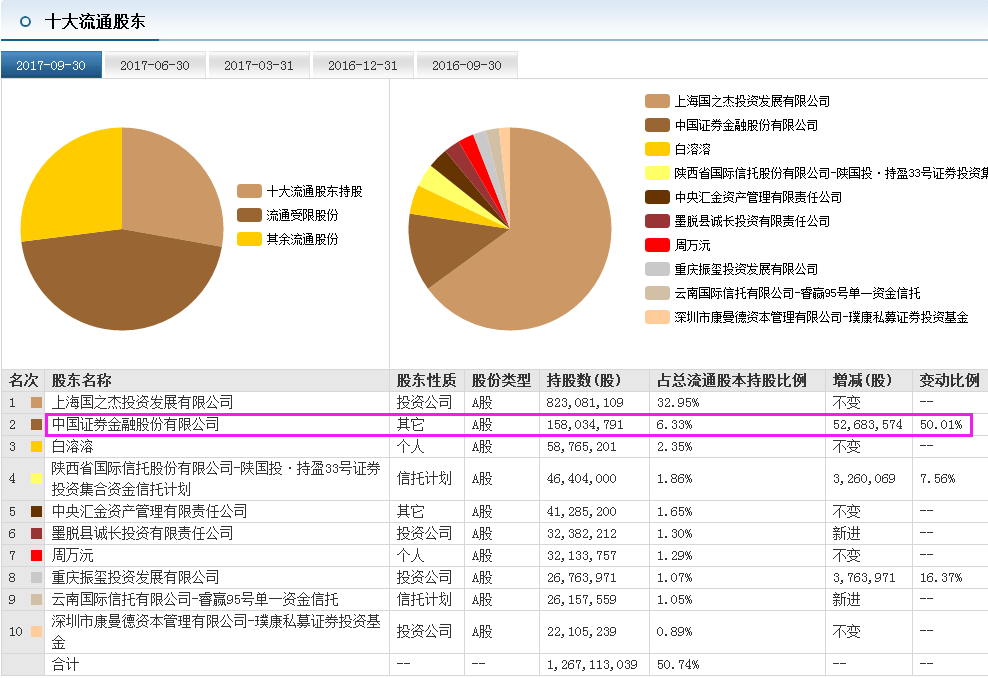Click the 1,267,113,039 total shares value
The width and height of the screenshot is (988, 678).
tap(592, 665)
